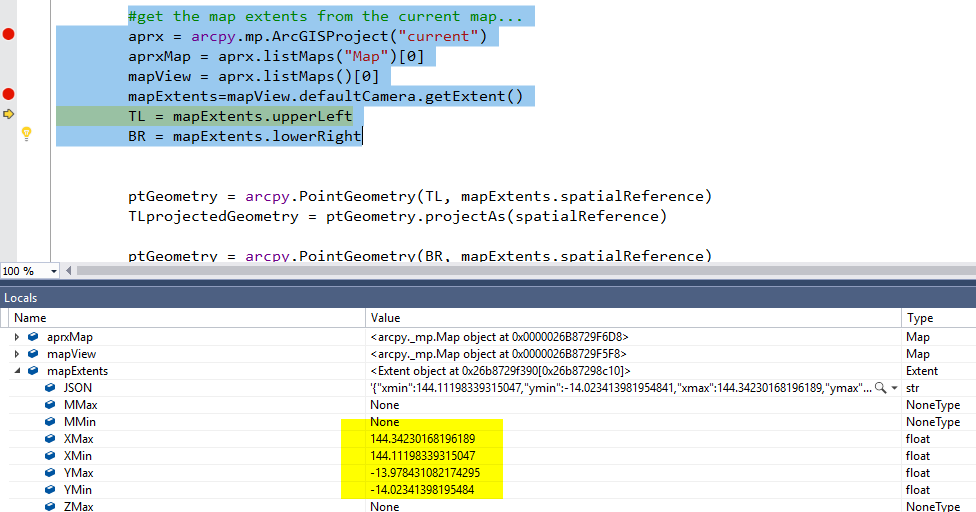Image resolution: width=976 pixels, height=512 pixels.
Task: Open the JSON visualizer dropdown arrow
Action: tap(894, 388)
